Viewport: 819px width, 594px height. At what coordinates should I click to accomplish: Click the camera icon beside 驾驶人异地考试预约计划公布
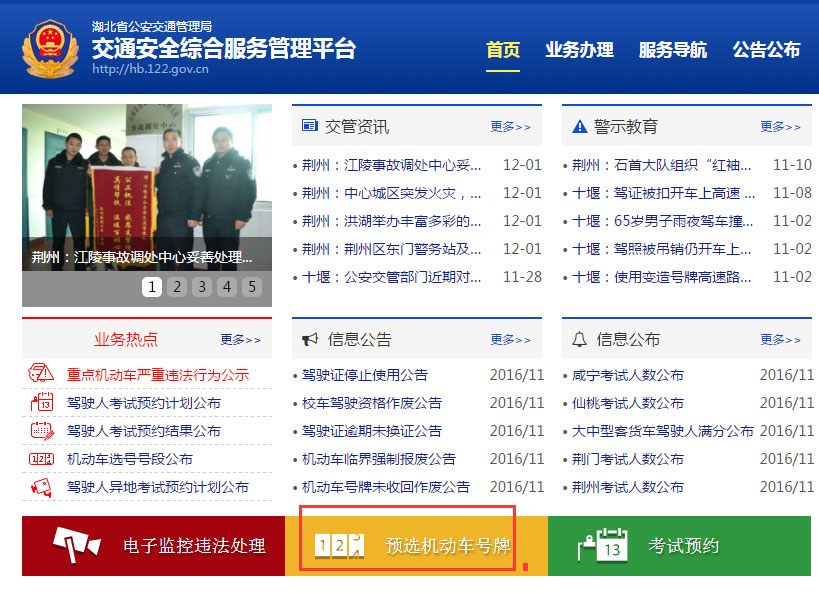(x=40, y=486)
